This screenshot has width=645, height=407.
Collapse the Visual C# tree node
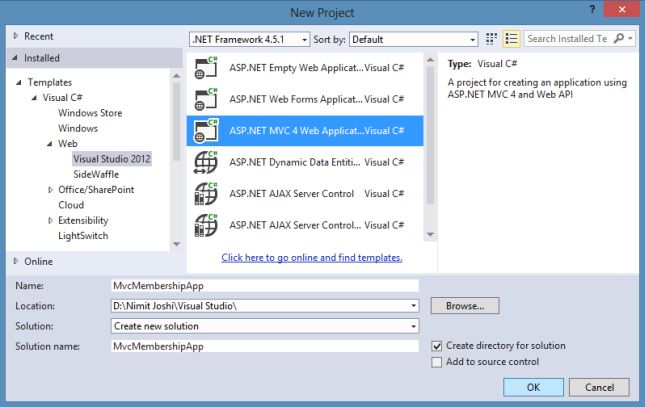[34, 98]
